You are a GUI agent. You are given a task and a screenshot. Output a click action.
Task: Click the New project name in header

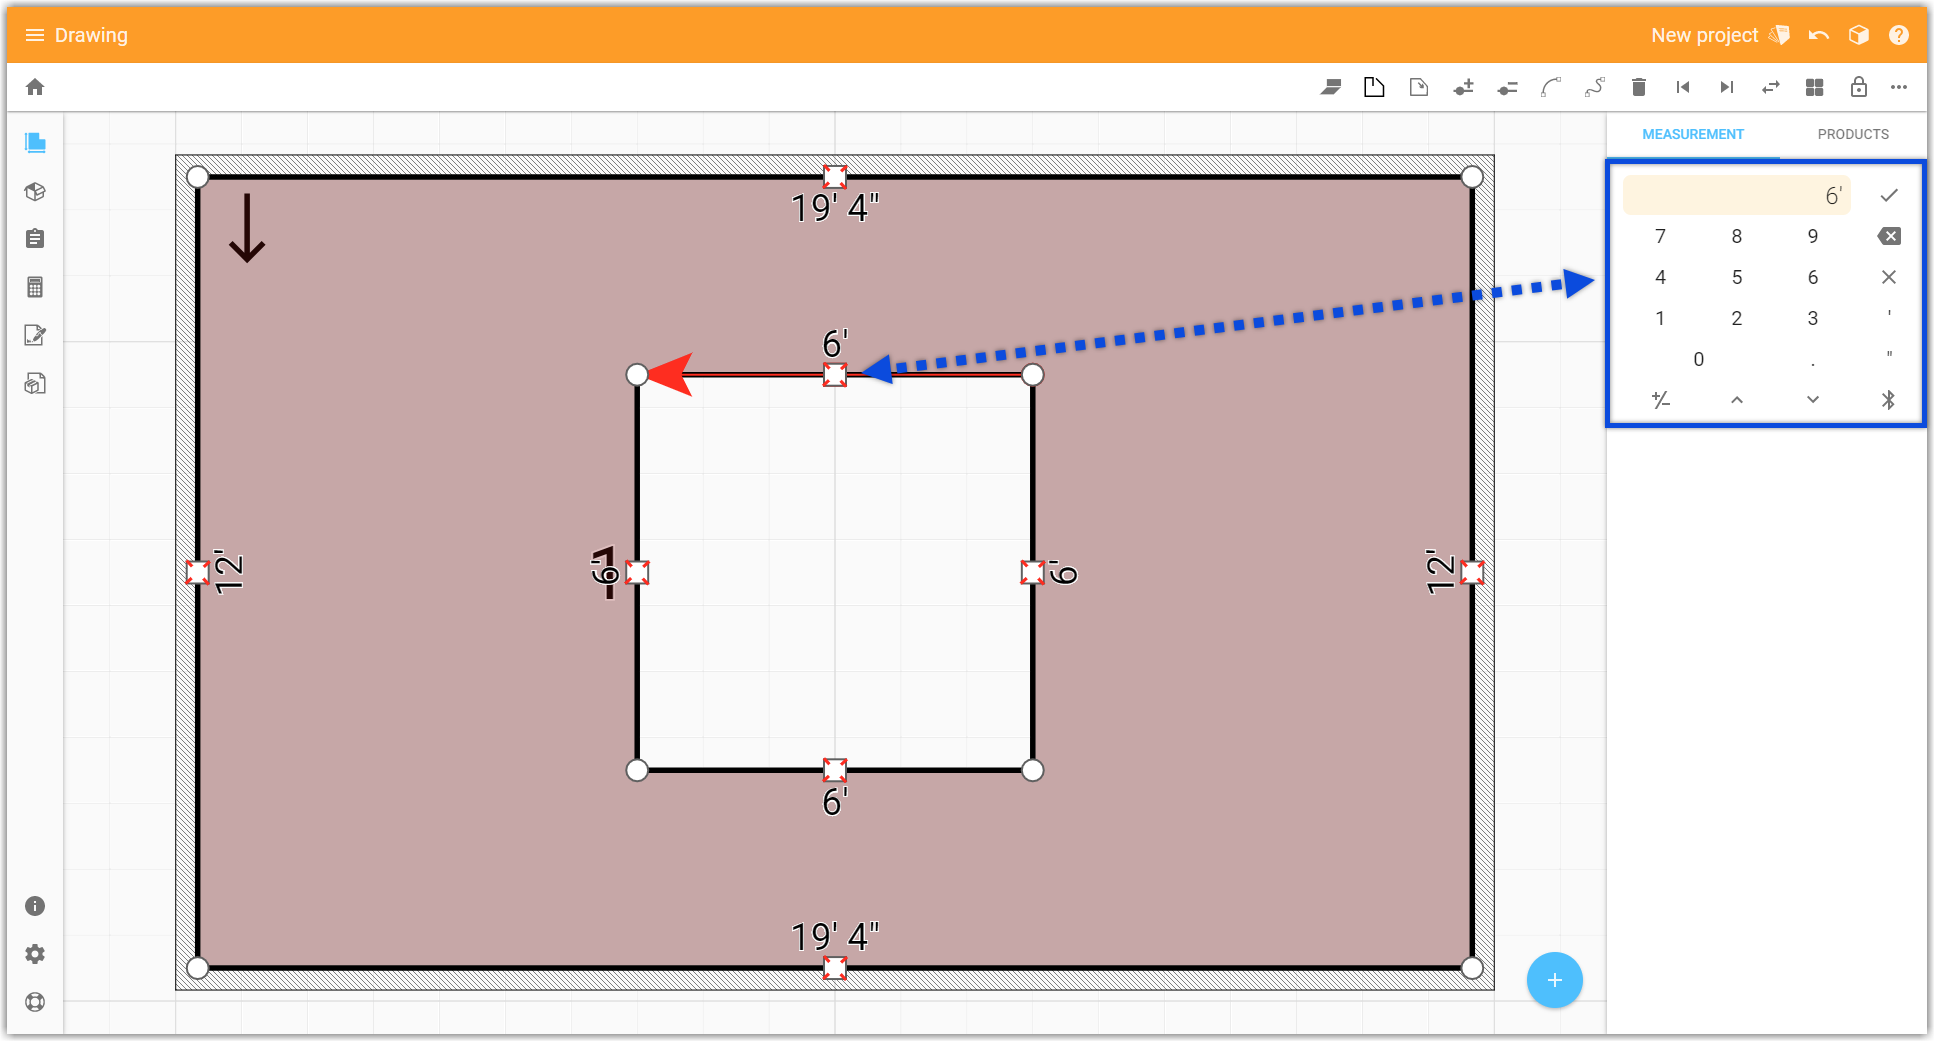pyautogui.click(x=1704, y=35)
